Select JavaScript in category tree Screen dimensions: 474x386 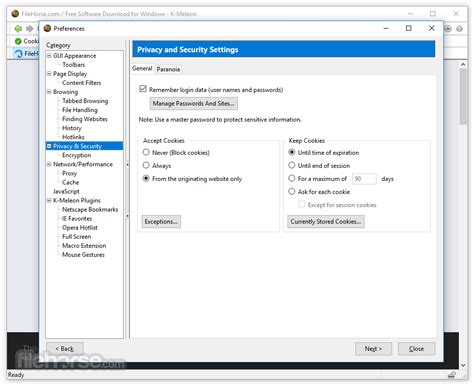tap(66, 191)
